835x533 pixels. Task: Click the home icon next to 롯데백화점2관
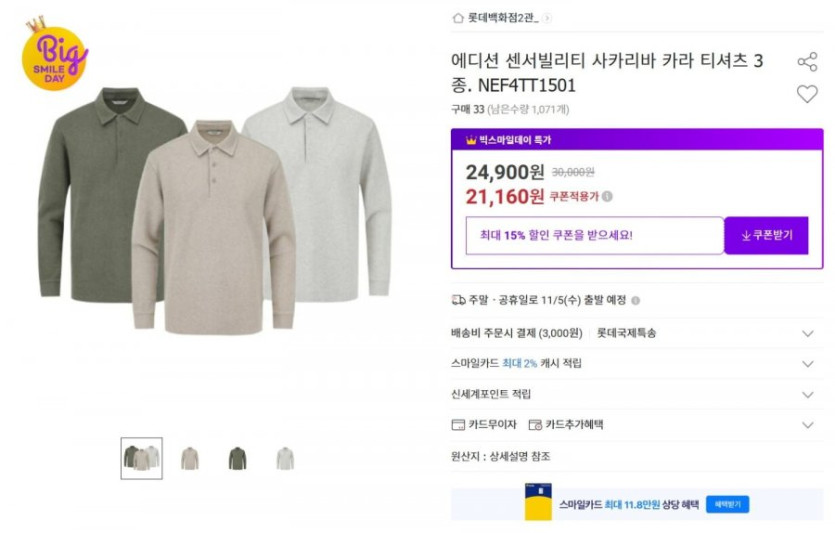[x=458, y=17]
